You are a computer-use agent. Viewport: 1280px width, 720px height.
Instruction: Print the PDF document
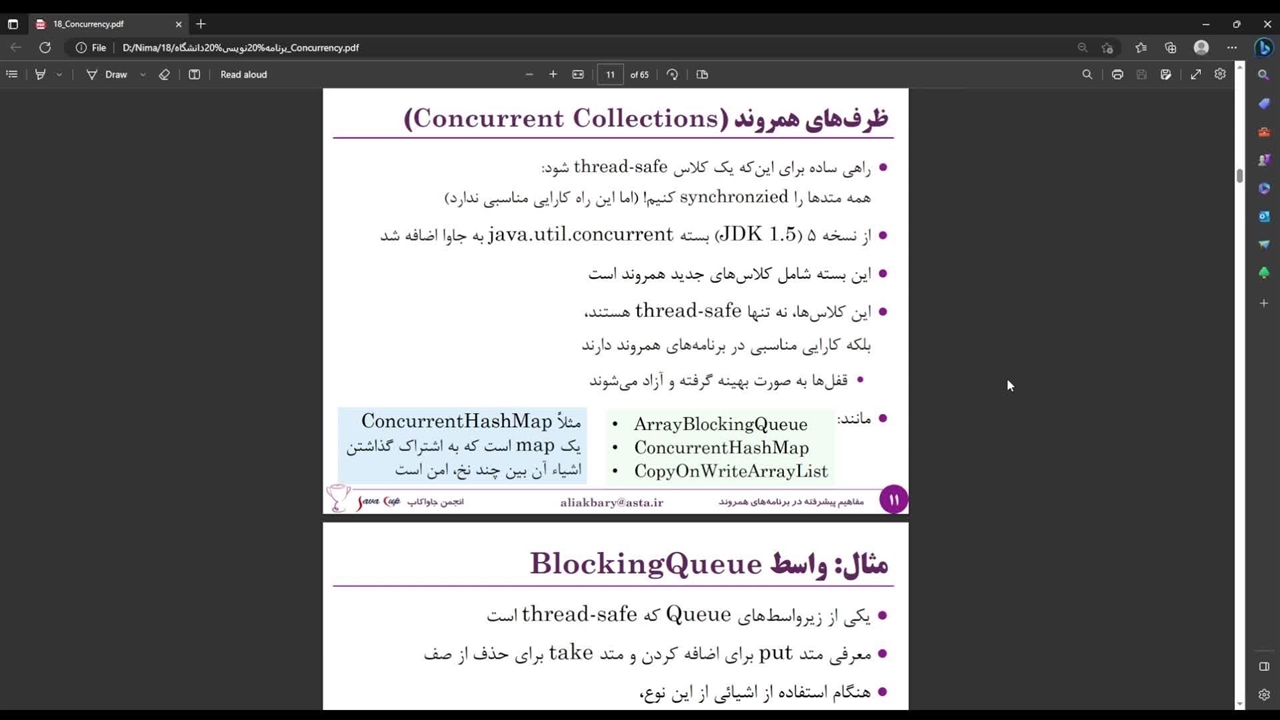1117,74
